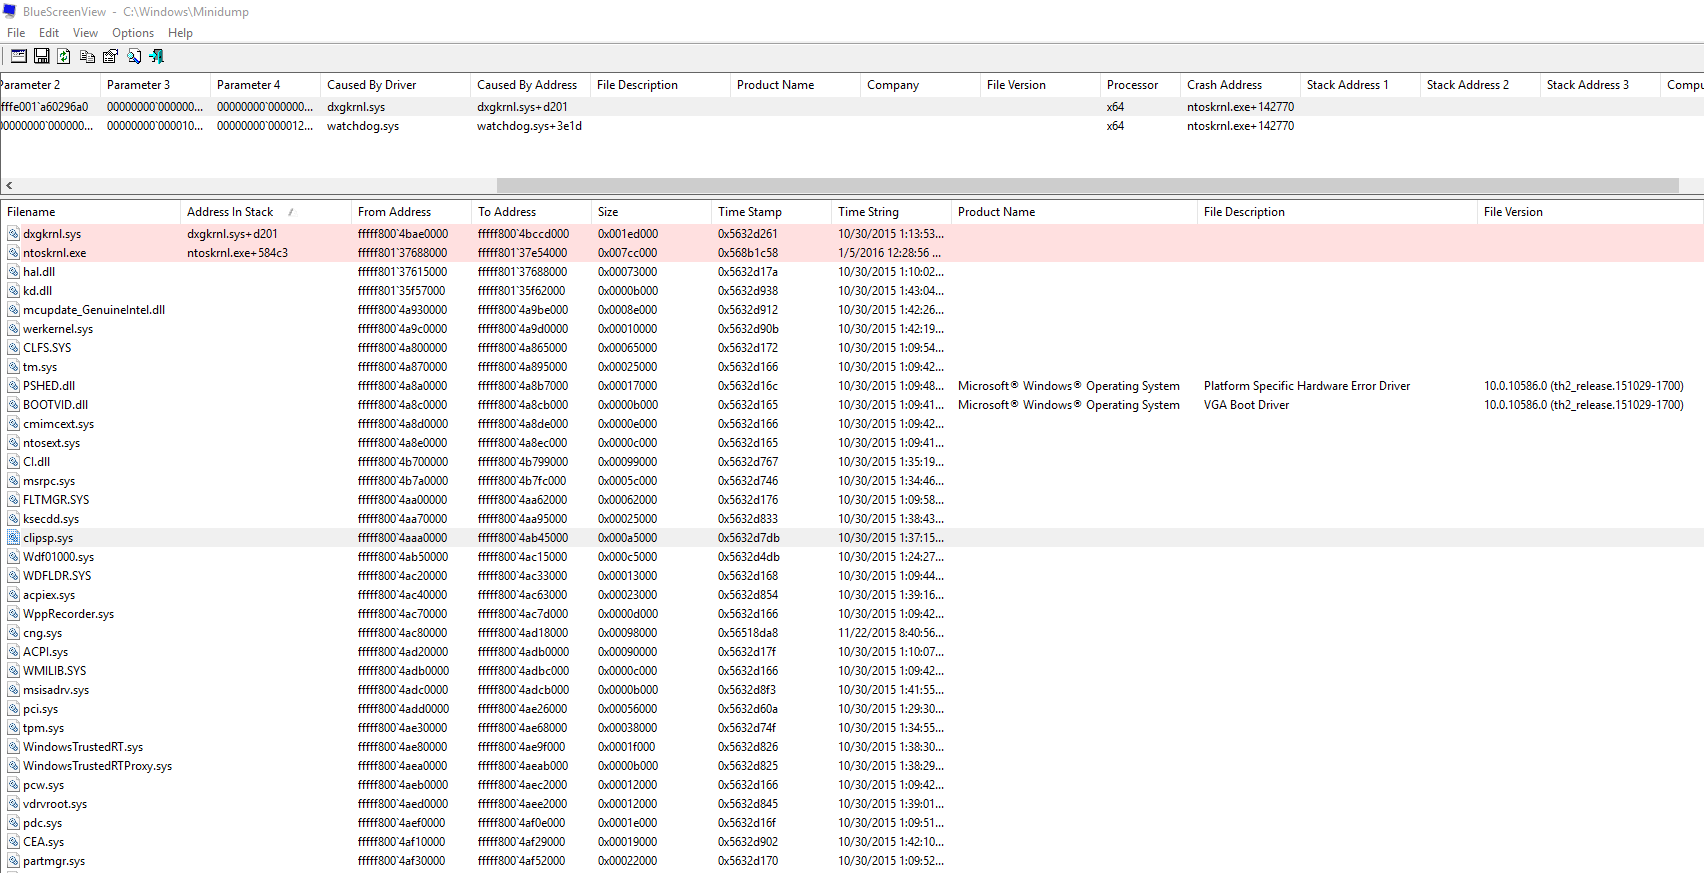
Task: Click the Exit door toolbar icon
Action: pyautogui.click(x=156, y=56)
